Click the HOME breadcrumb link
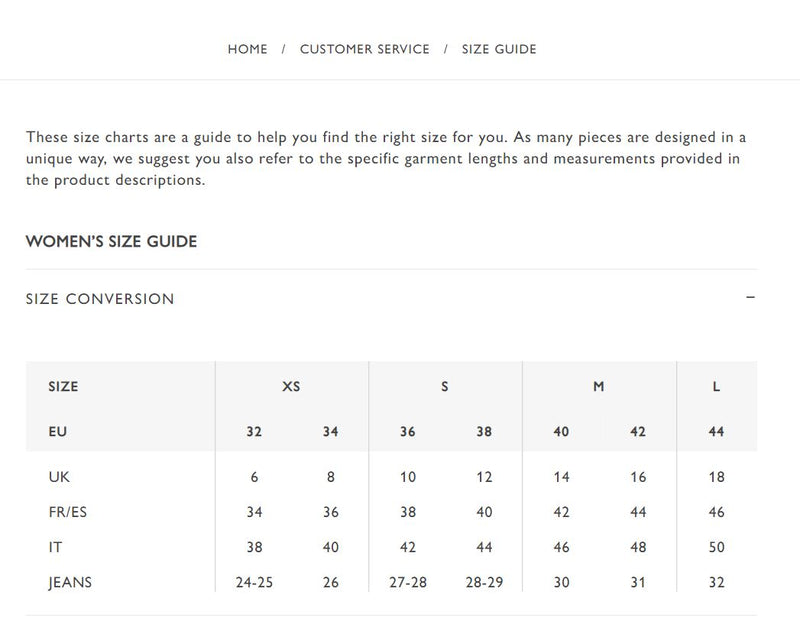The height and width of the screenshot is (624, 800). (247, 49)
